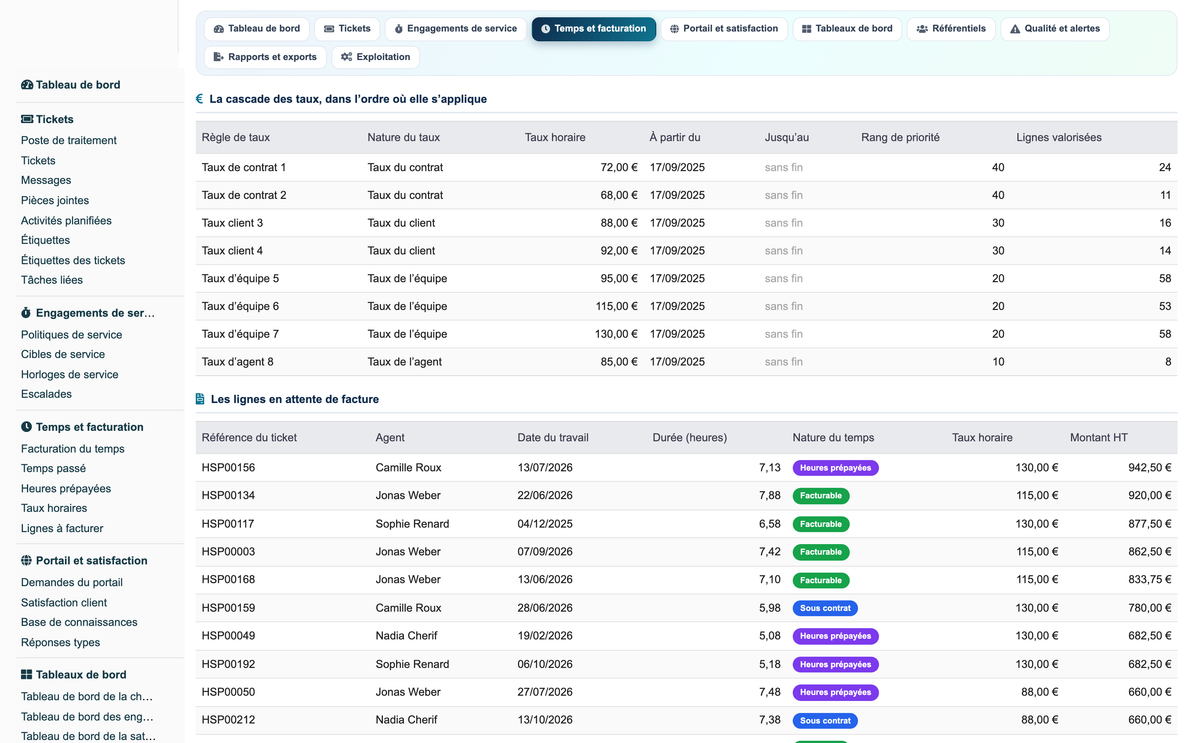The width and height of the screenshot is (1200, 743).
Task: Click the sidebar Tickets section icon
Action: coord(27,119)
